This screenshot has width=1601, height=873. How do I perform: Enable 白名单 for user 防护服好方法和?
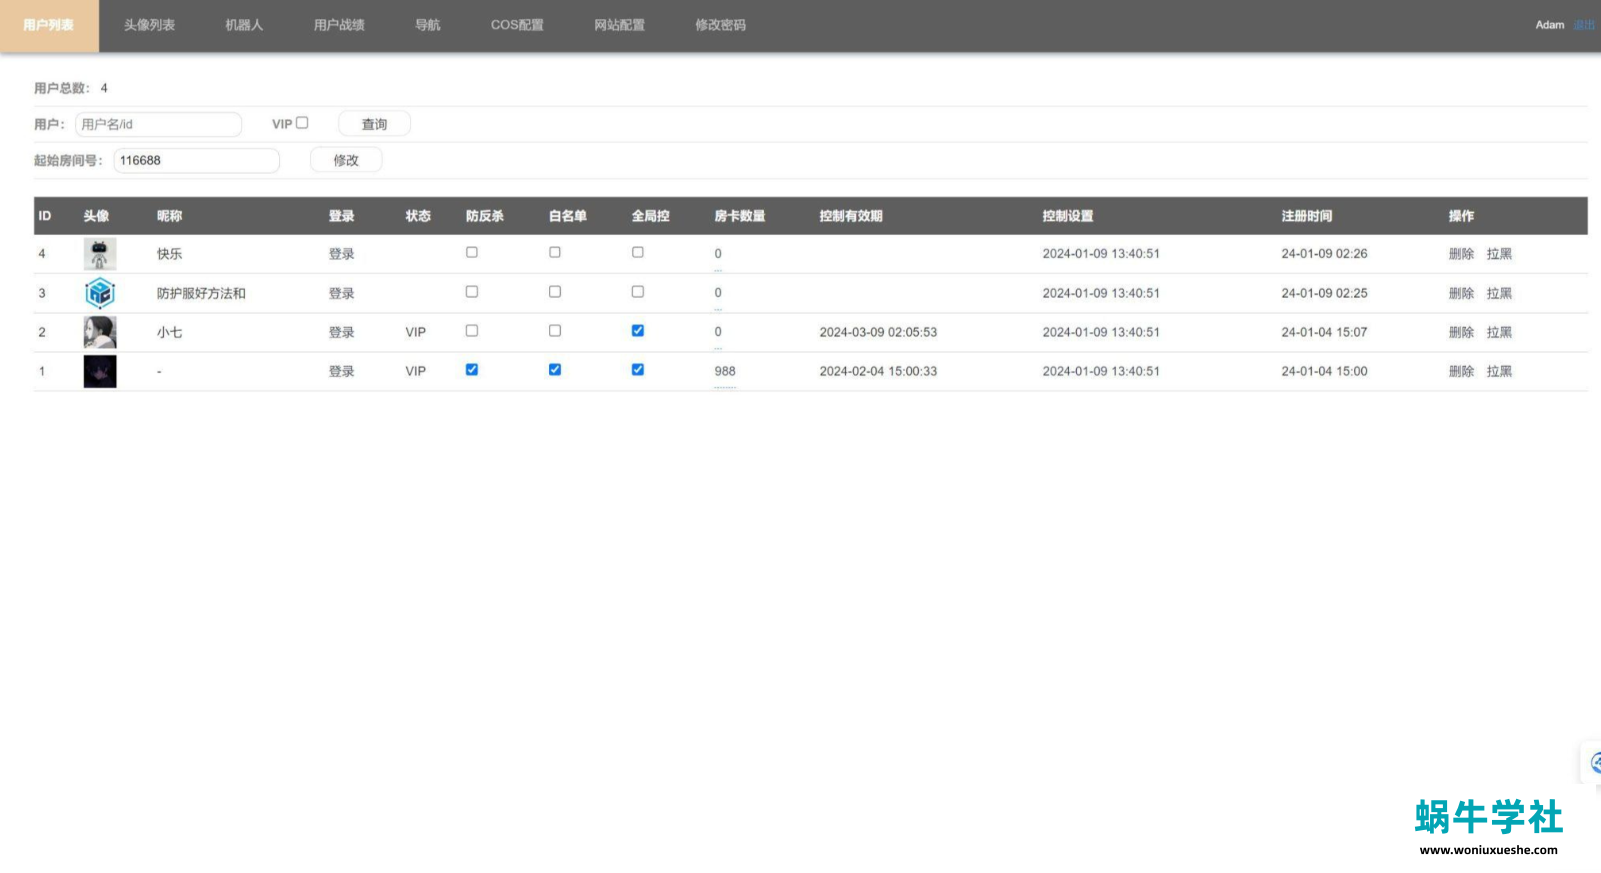click(x=555, y=292)
